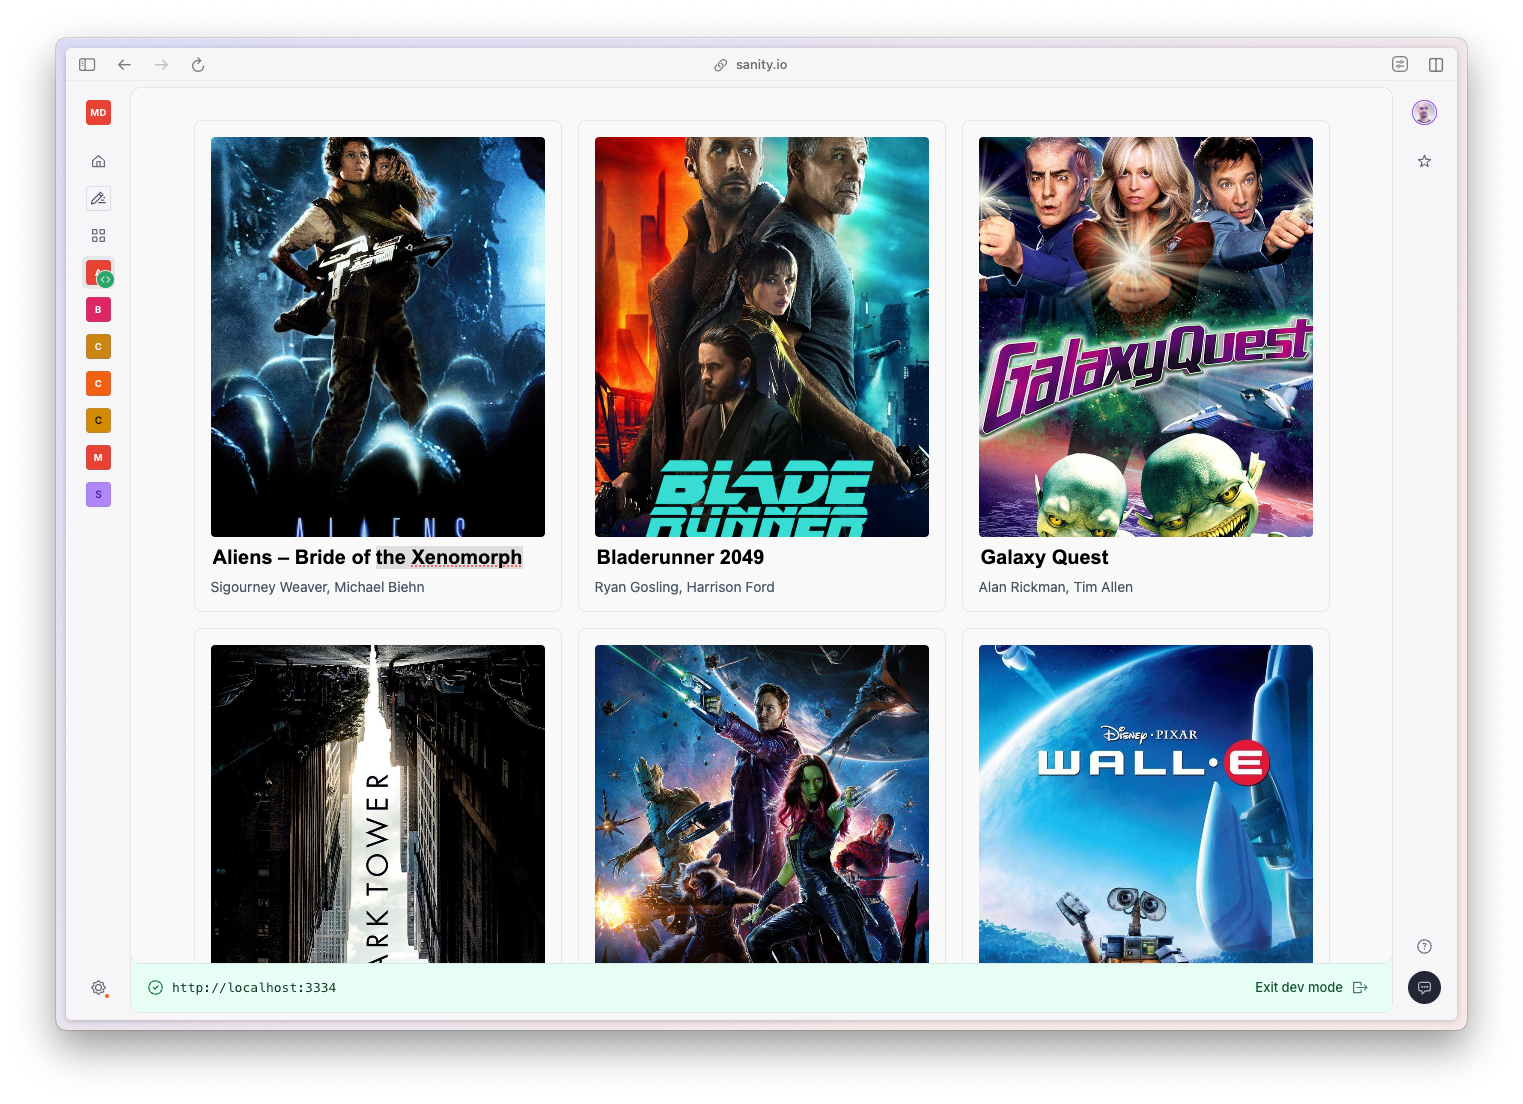
Task: Click the star favorite icon
Action: [1424, 161]
